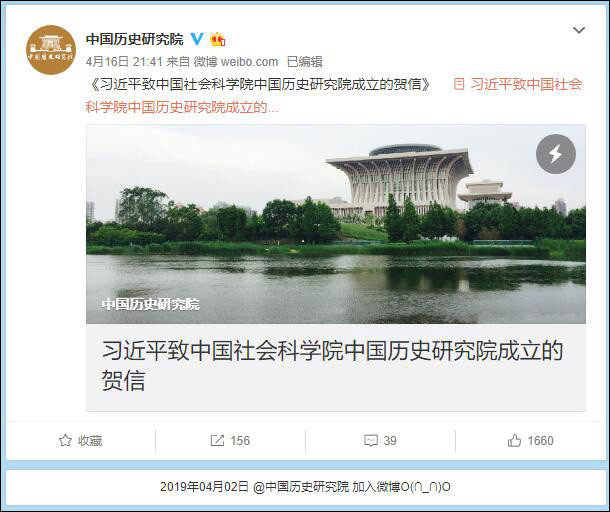Click the lightning bolt article icon
This screenshot has width=610, height=512.
[556, 154]
